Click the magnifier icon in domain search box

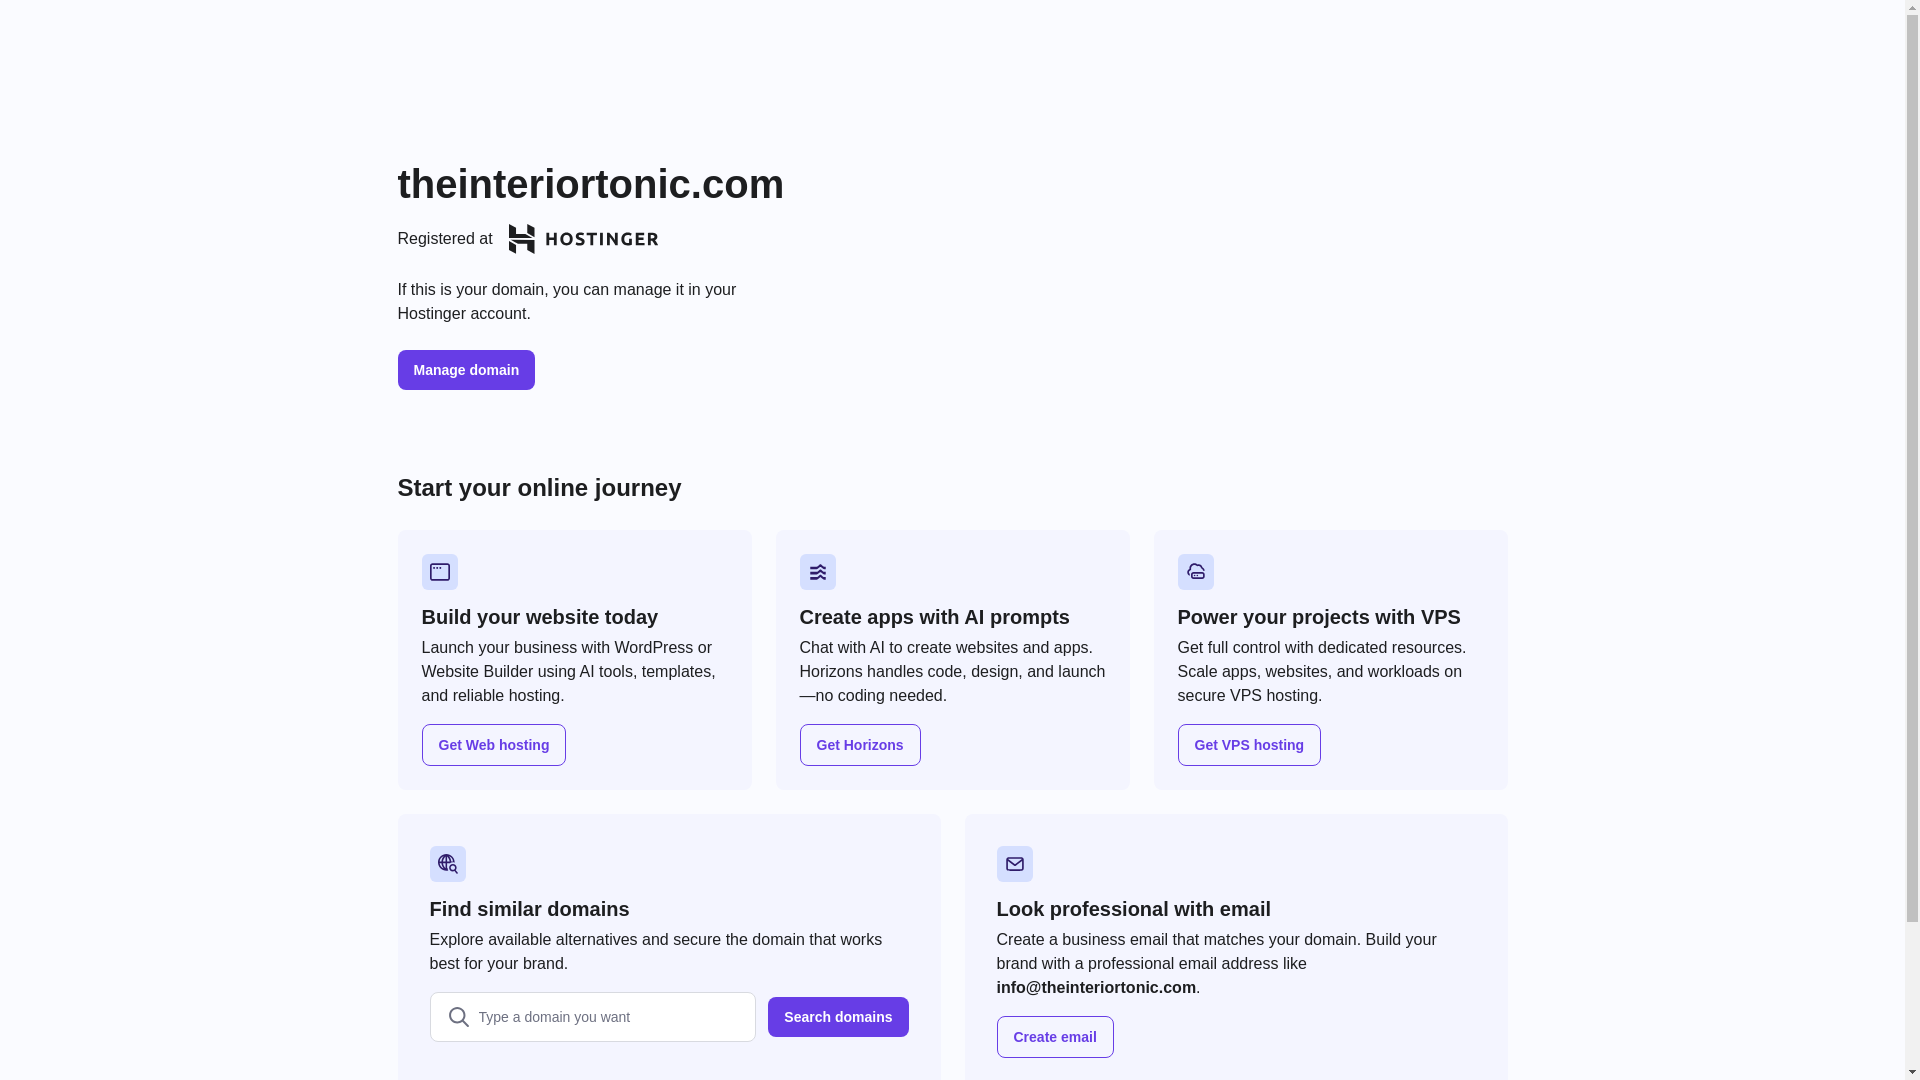tap(459, 1017)
